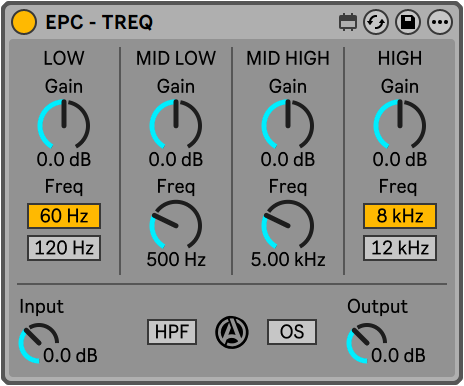Click the MID LOW Gain knob
This screenshot has width=464, height=386.
pyautogui.click(x=176, y=125)
